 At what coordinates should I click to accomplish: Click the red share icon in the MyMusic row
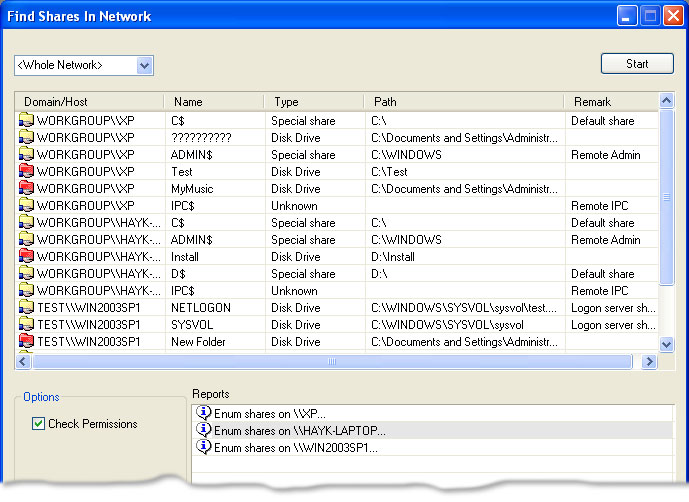click(26, 188)
